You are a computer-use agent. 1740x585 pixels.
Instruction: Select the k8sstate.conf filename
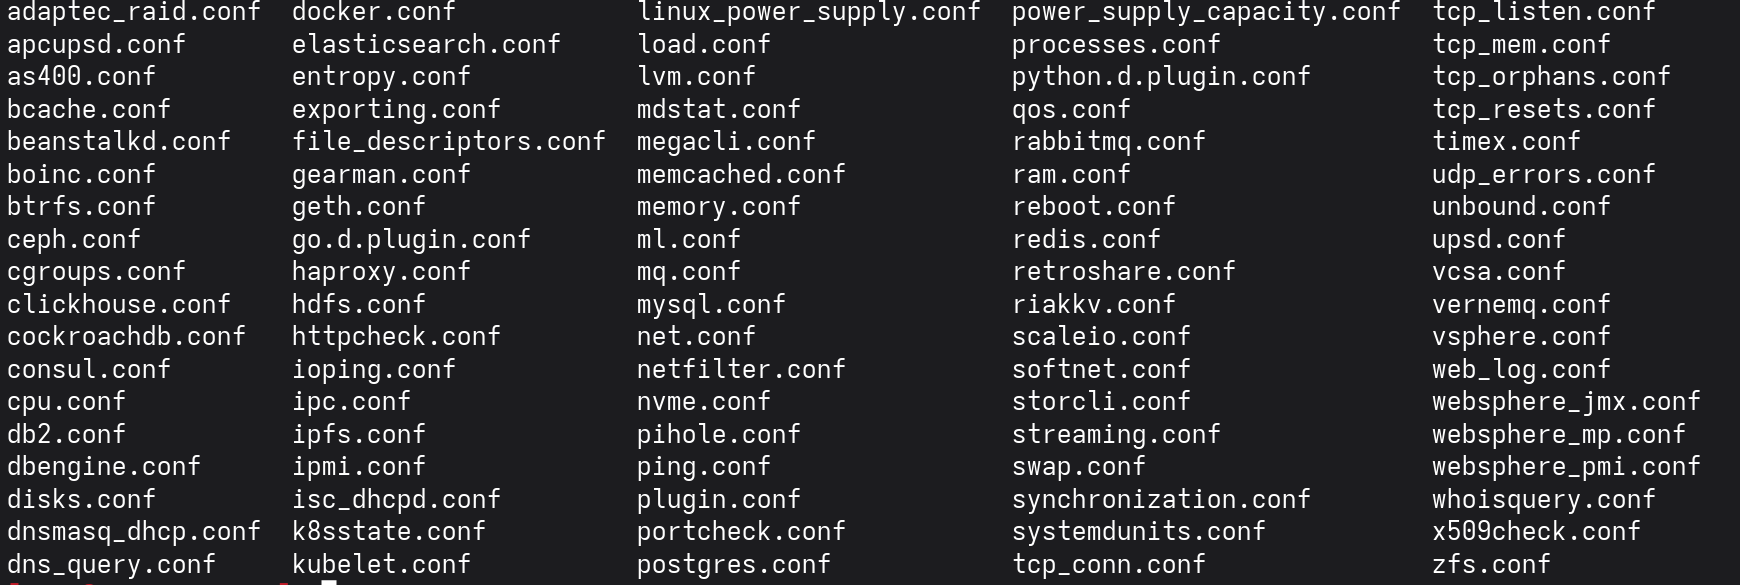coord(388,532)
